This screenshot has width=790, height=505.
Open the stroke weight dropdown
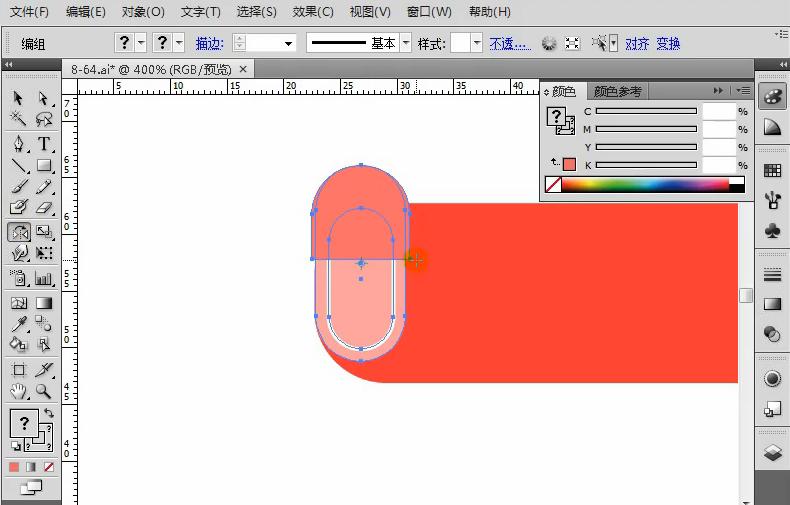point(289,44)
